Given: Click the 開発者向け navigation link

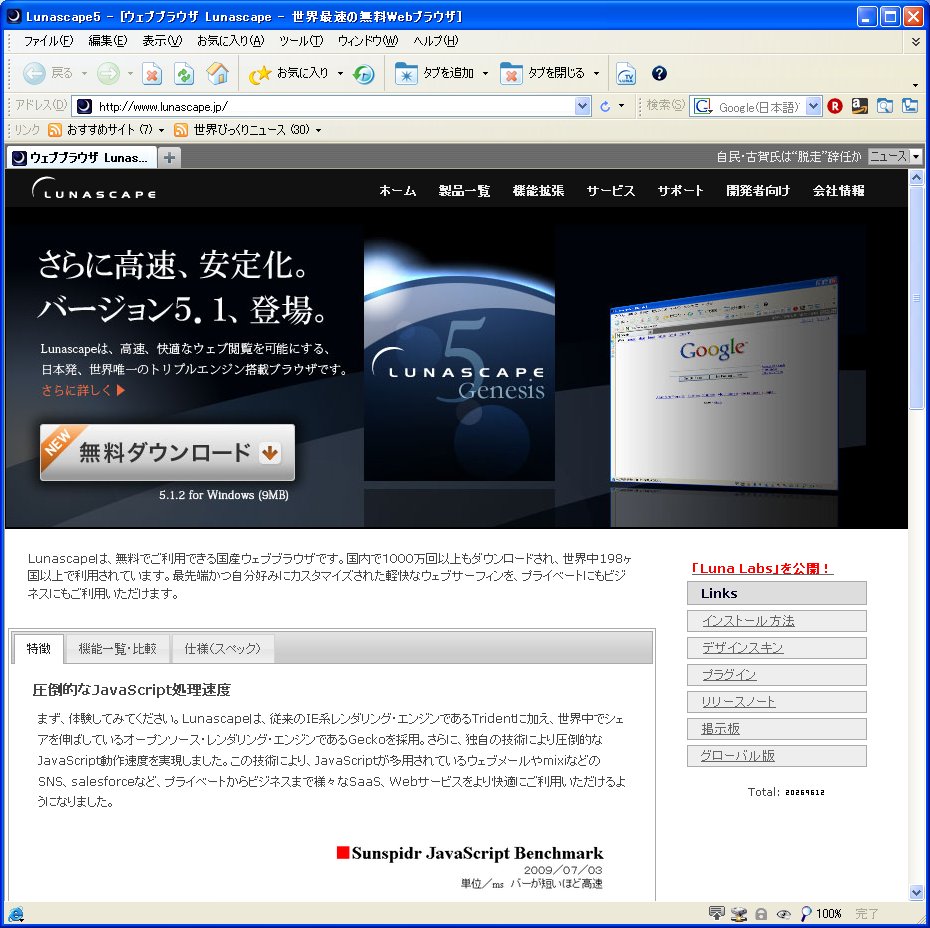Looking at the screenshot, I should pyautogui.click(x=758, y=190).
